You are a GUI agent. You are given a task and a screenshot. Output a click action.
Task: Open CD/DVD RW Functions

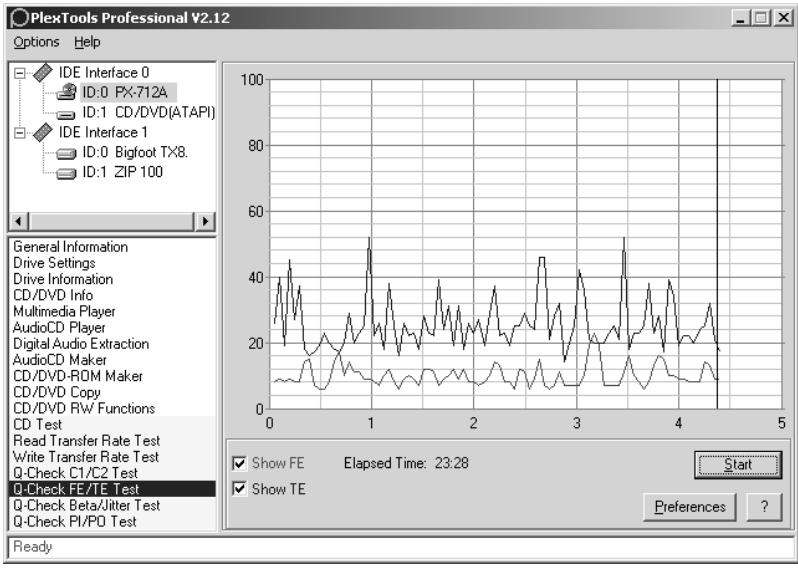tap(84, 408)
